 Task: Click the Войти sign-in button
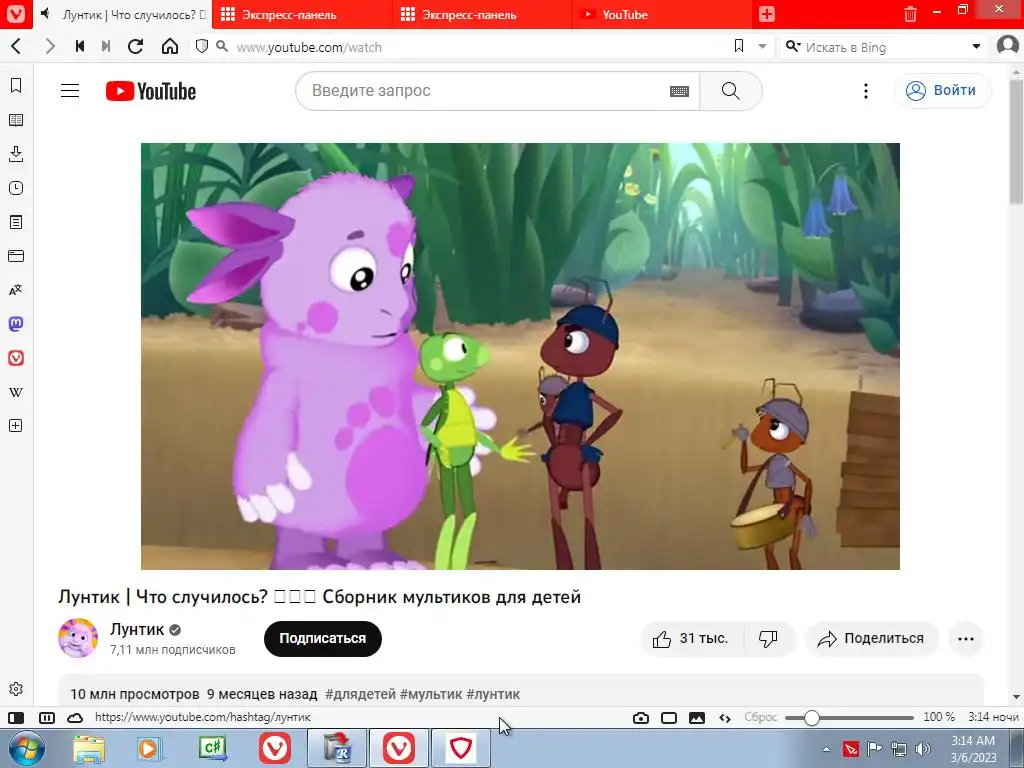click(942, 91)
